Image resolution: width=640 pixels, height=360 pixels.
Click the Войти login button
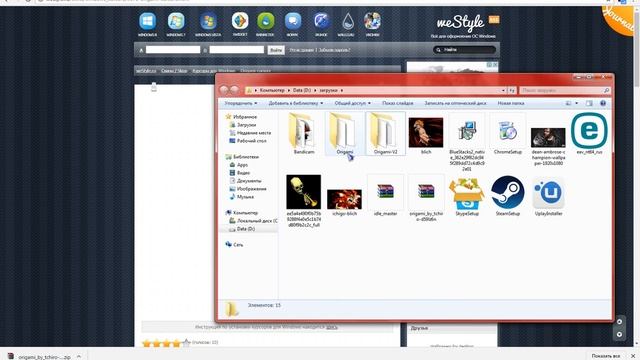coord(276,50)
